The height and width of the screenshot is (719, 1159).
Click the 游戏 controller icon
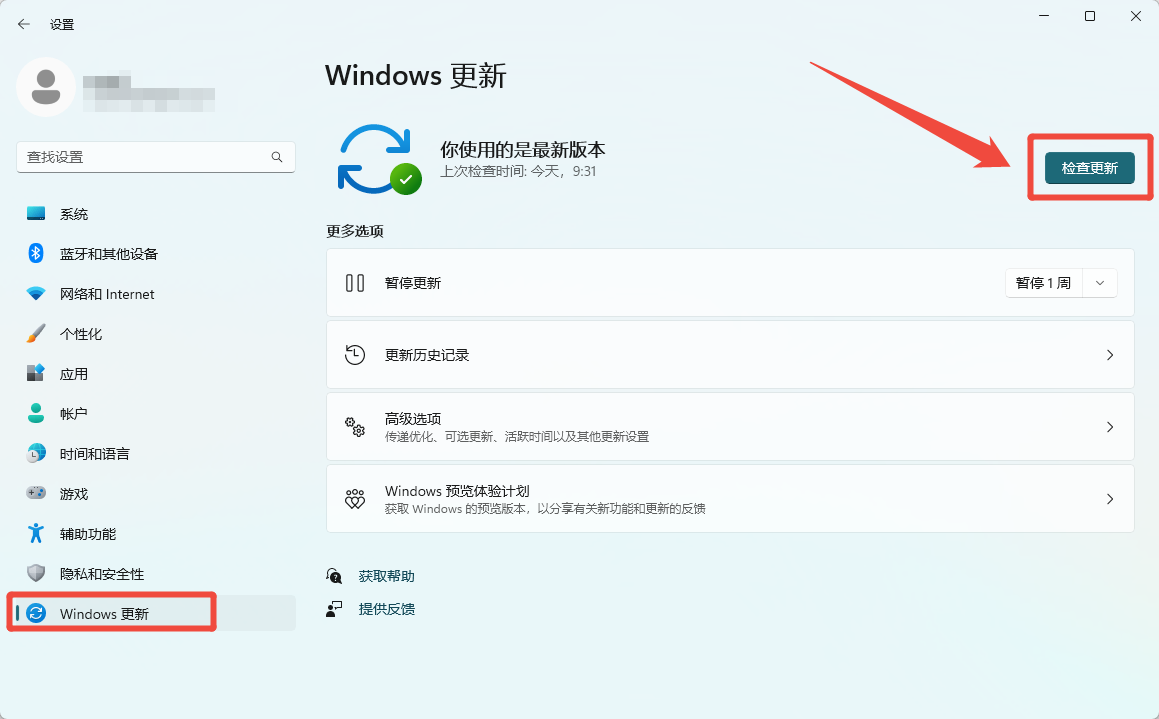coord(35,493)
